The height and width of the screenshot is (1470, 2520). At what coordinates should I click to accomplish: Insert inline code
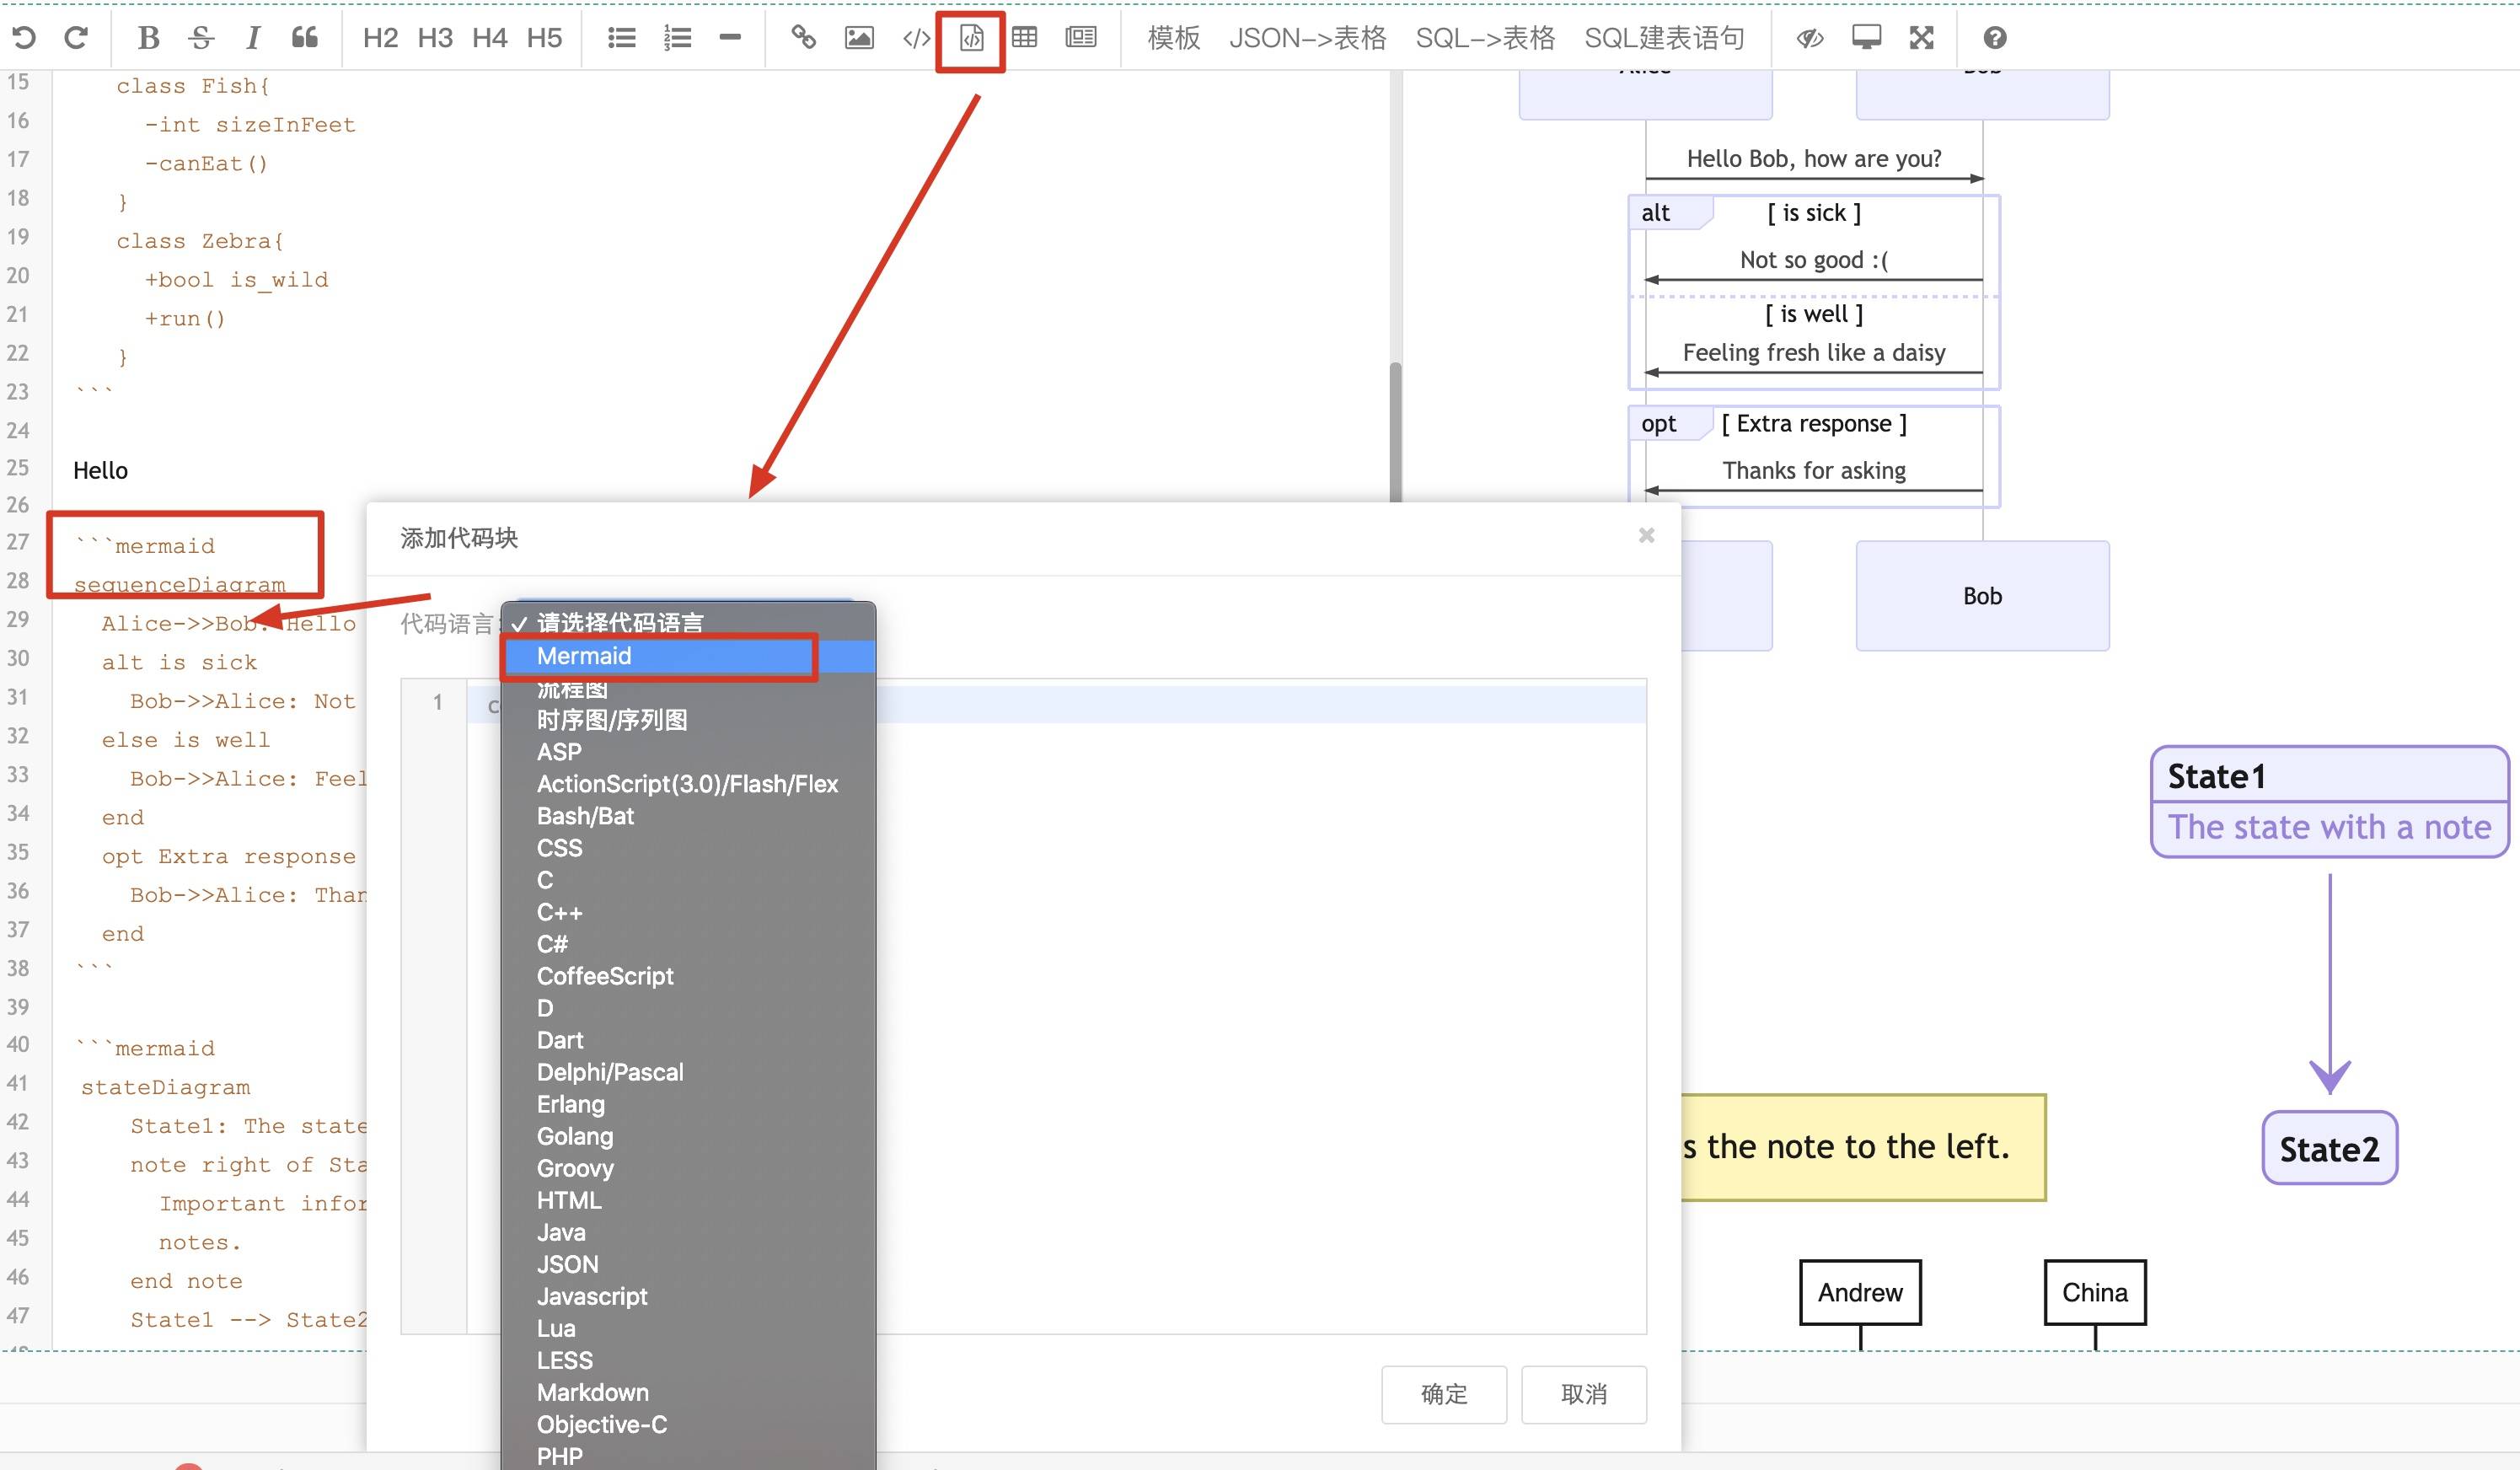tap(916, 38)
